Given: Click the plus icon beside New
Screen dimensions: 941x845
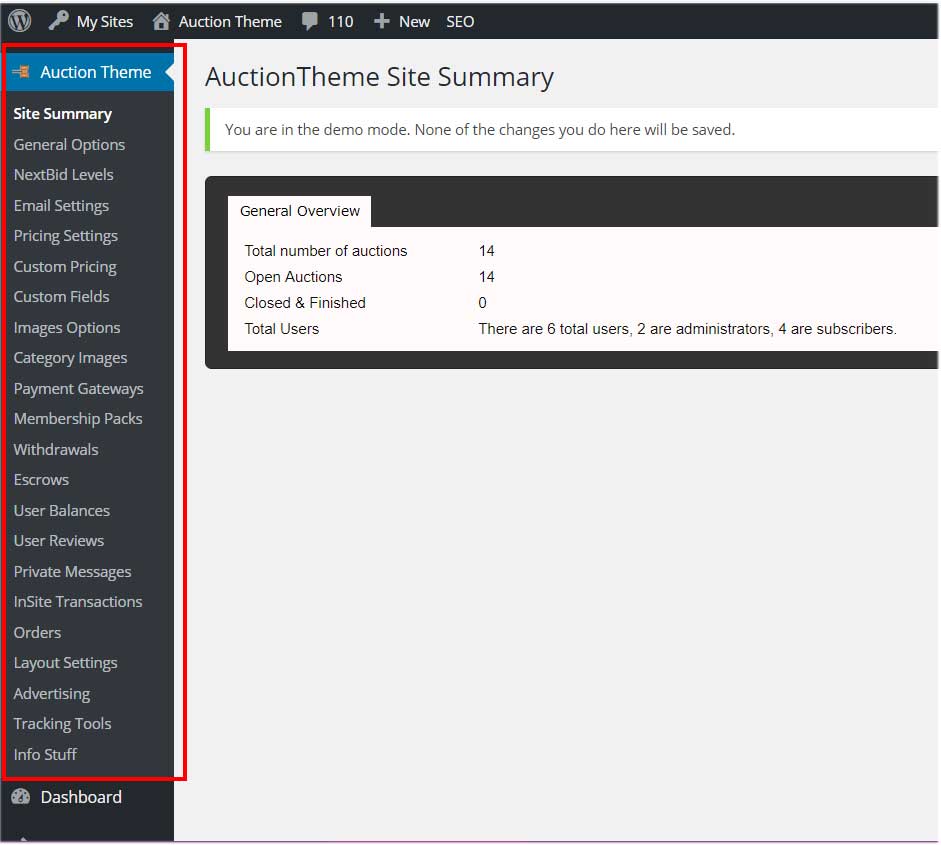Looking at the screenshot, I should [382, 22].
